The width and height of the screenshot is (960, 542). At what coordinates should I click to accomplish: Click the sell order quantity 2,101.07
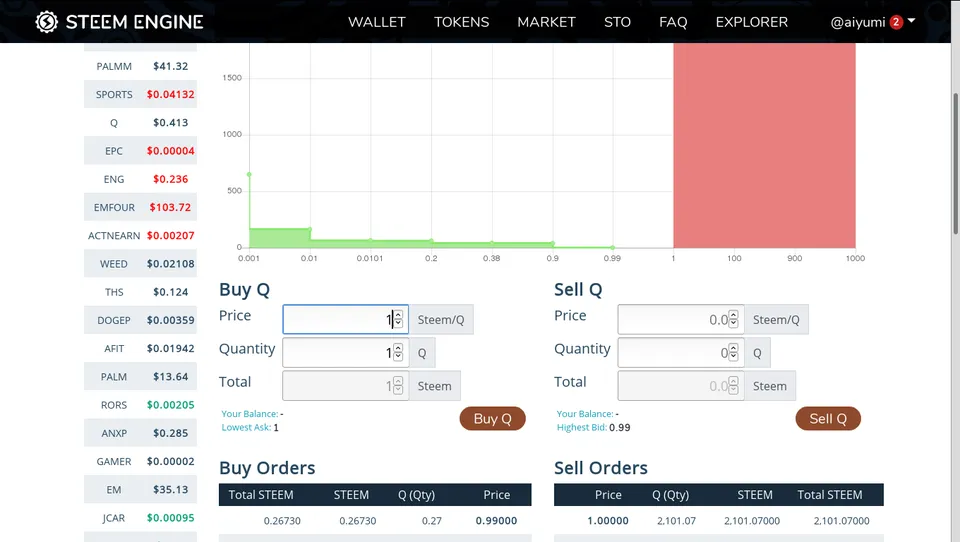click(677, 521)
